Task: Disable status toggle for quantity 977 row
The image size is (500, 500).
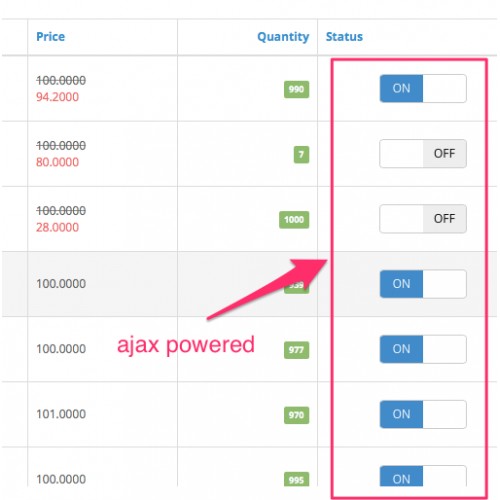Action: click(x=423, y=349)
